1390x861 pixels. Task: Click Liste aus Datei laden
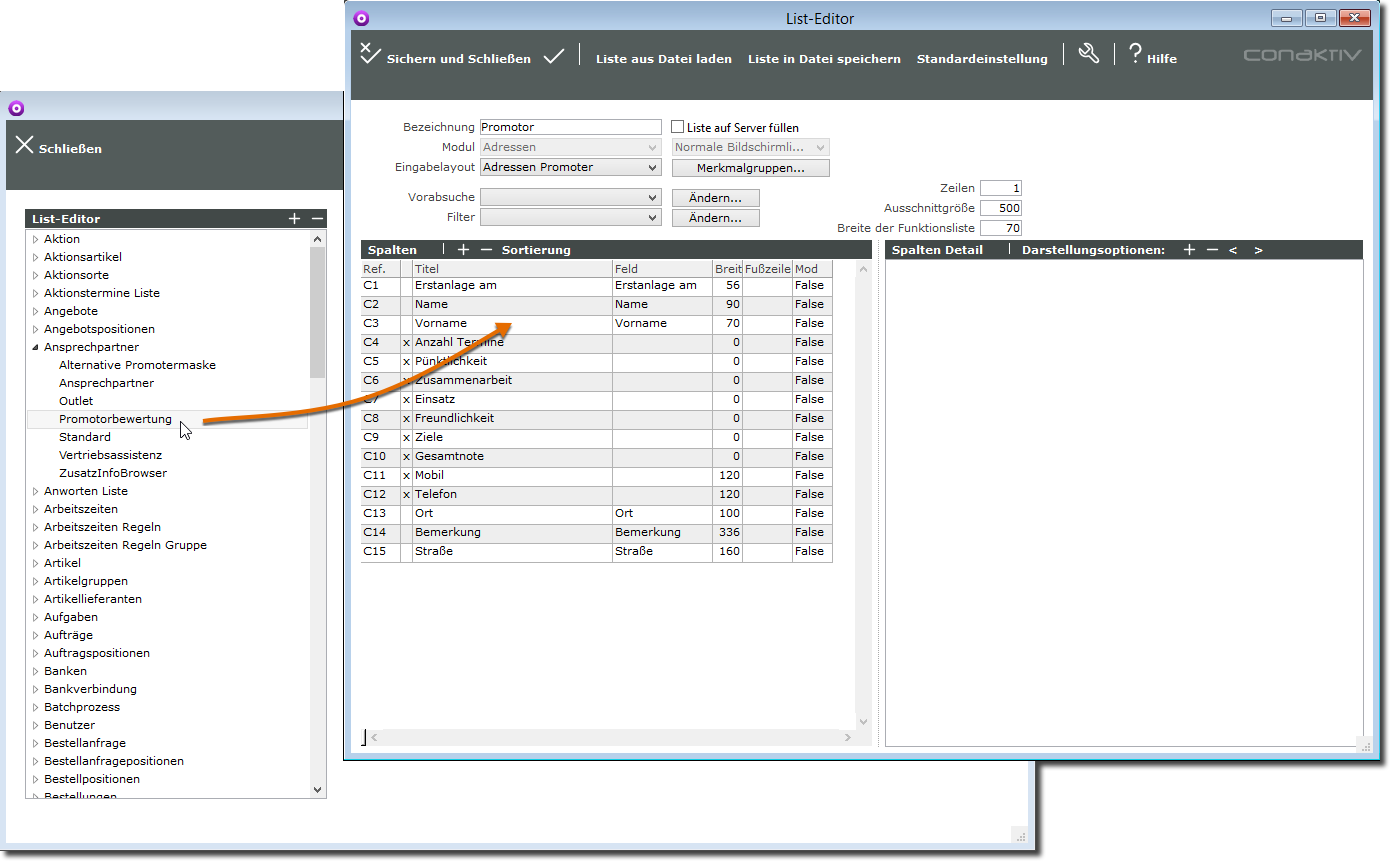coord(663,59)
